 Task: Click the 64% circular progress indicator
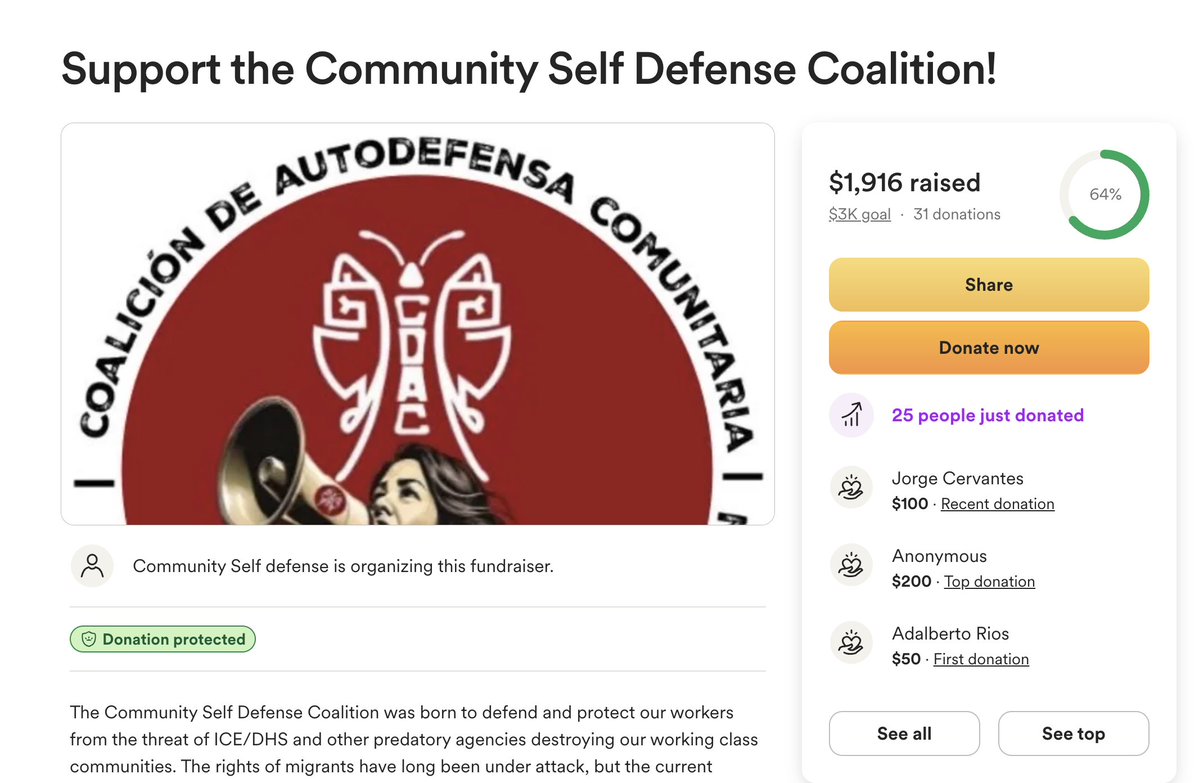click(x=1105, y=195)
